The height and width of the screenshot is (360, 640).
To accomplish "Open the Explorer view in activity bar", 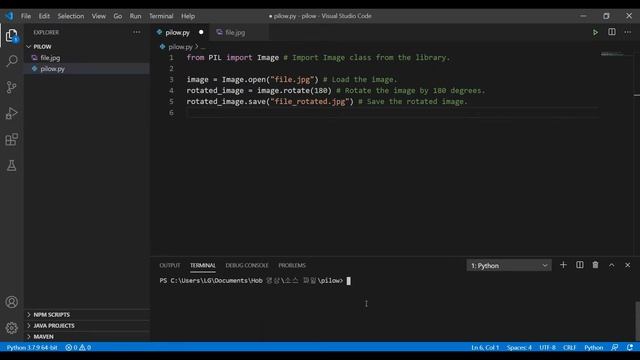I will [11, 36].
